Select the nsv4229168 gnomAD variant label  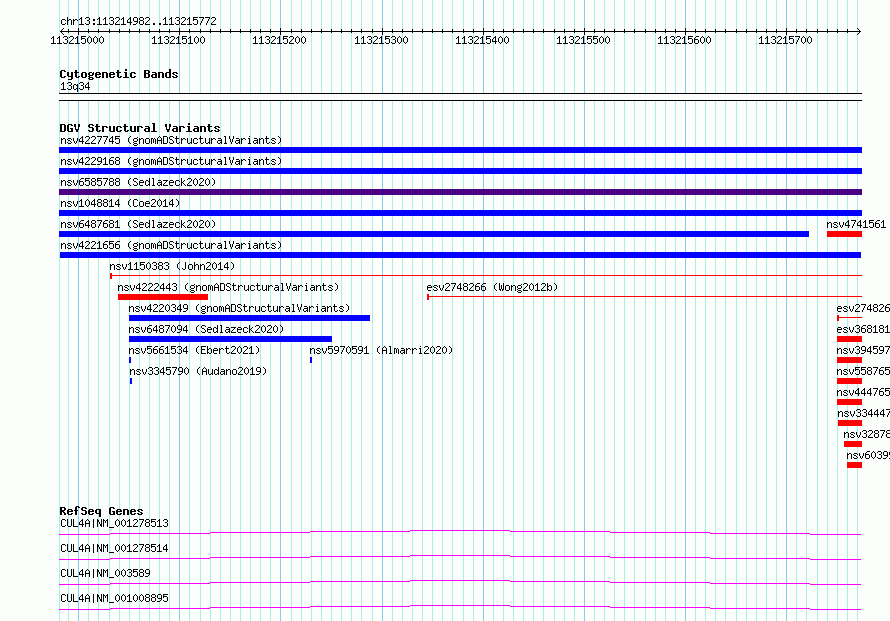tap(171, 161)
